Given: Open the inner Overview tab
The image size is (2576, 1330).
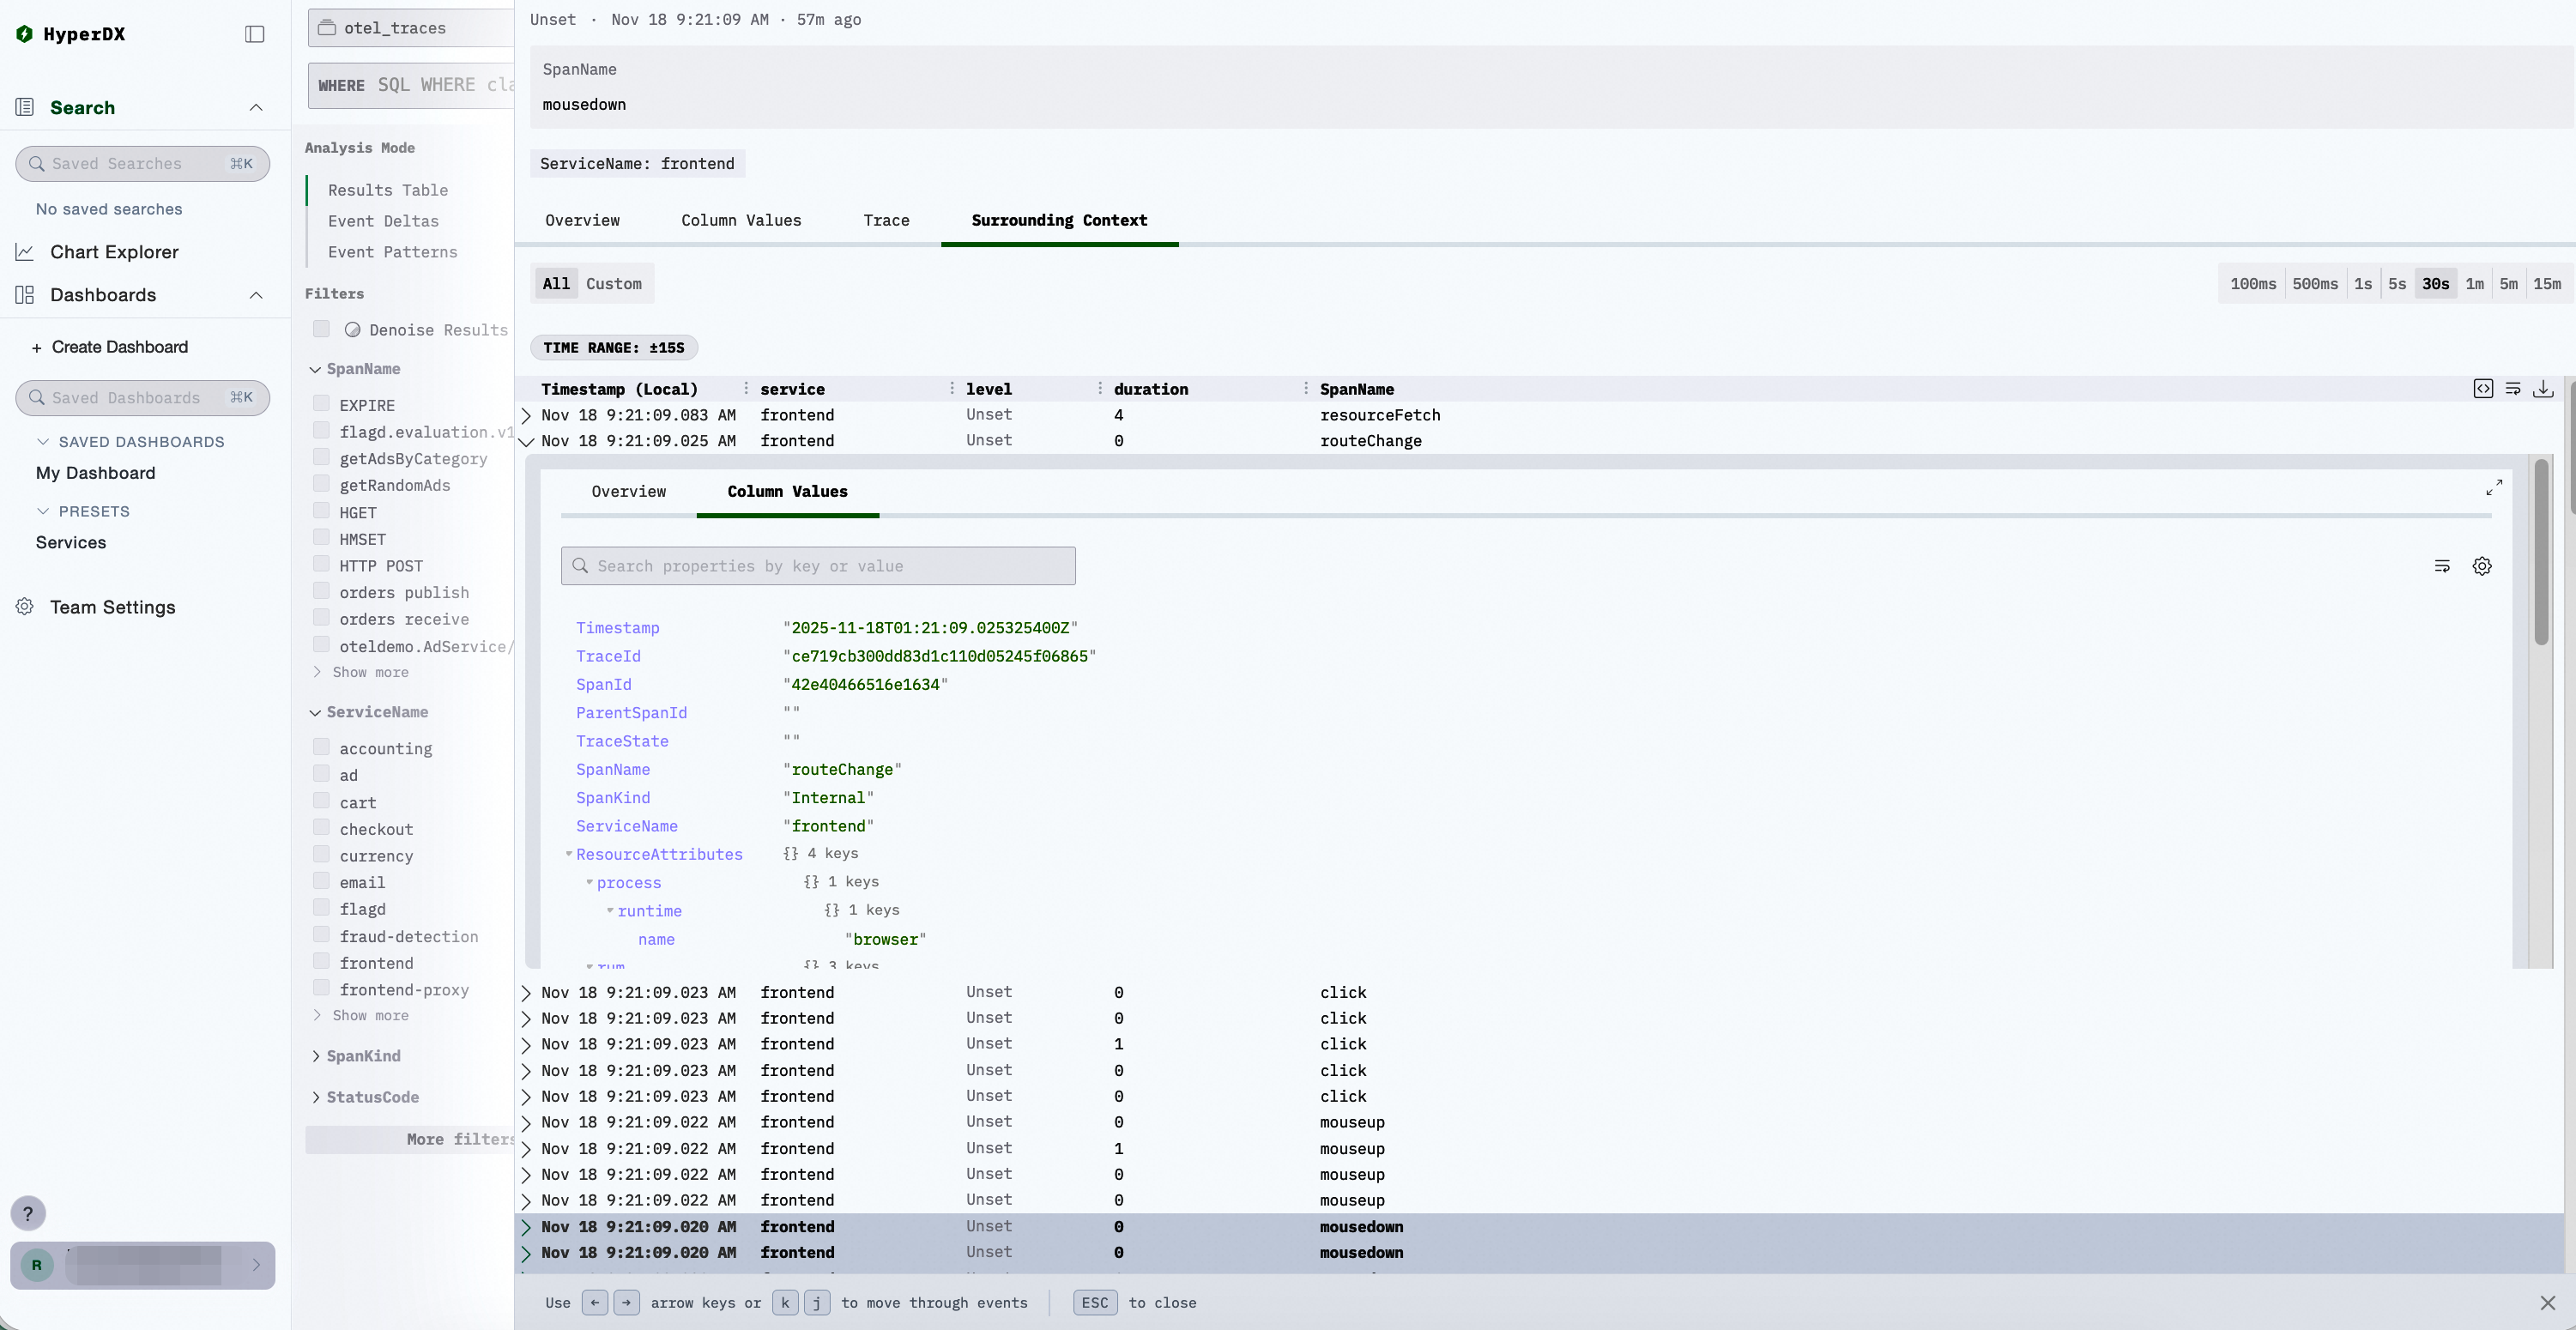Looking at the screenshot, I should [x=628, y=491].
